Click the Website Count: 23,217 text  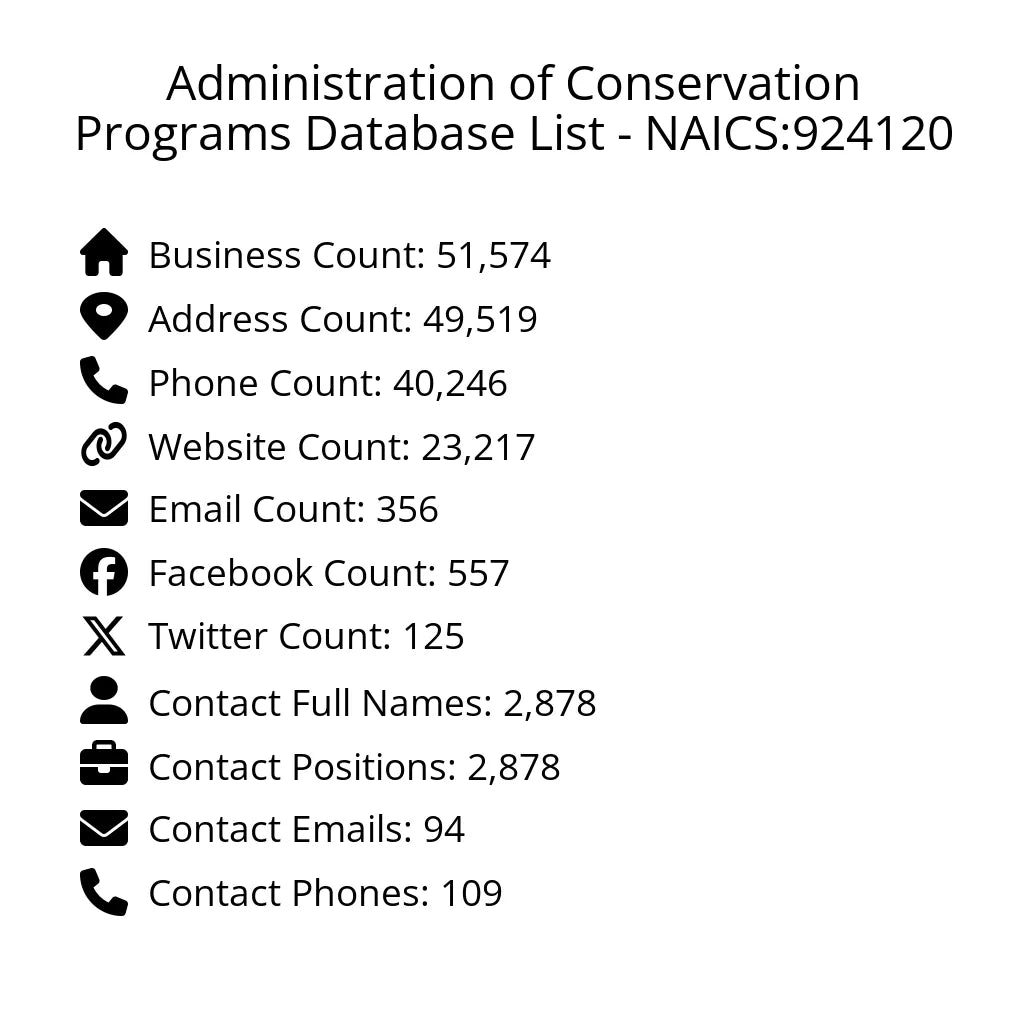tap(342, 447)
